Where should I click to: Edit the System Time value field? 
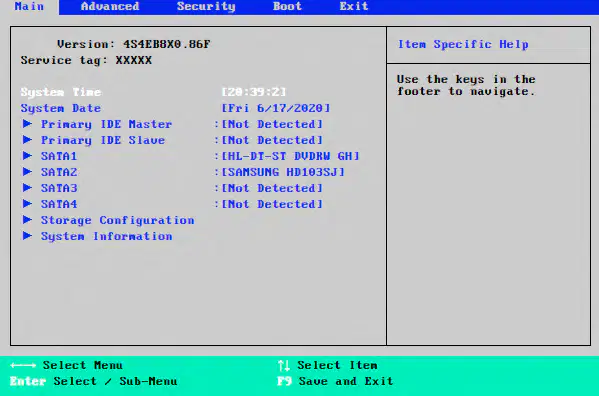254,92
